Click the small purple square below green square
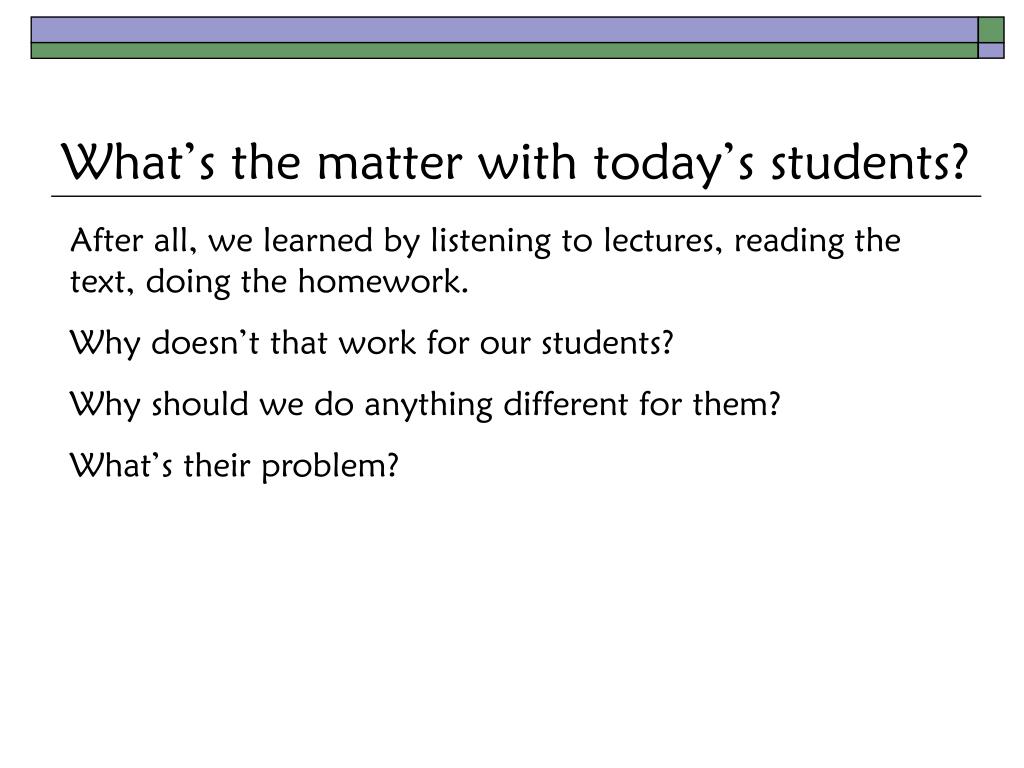 coord(991,51)
